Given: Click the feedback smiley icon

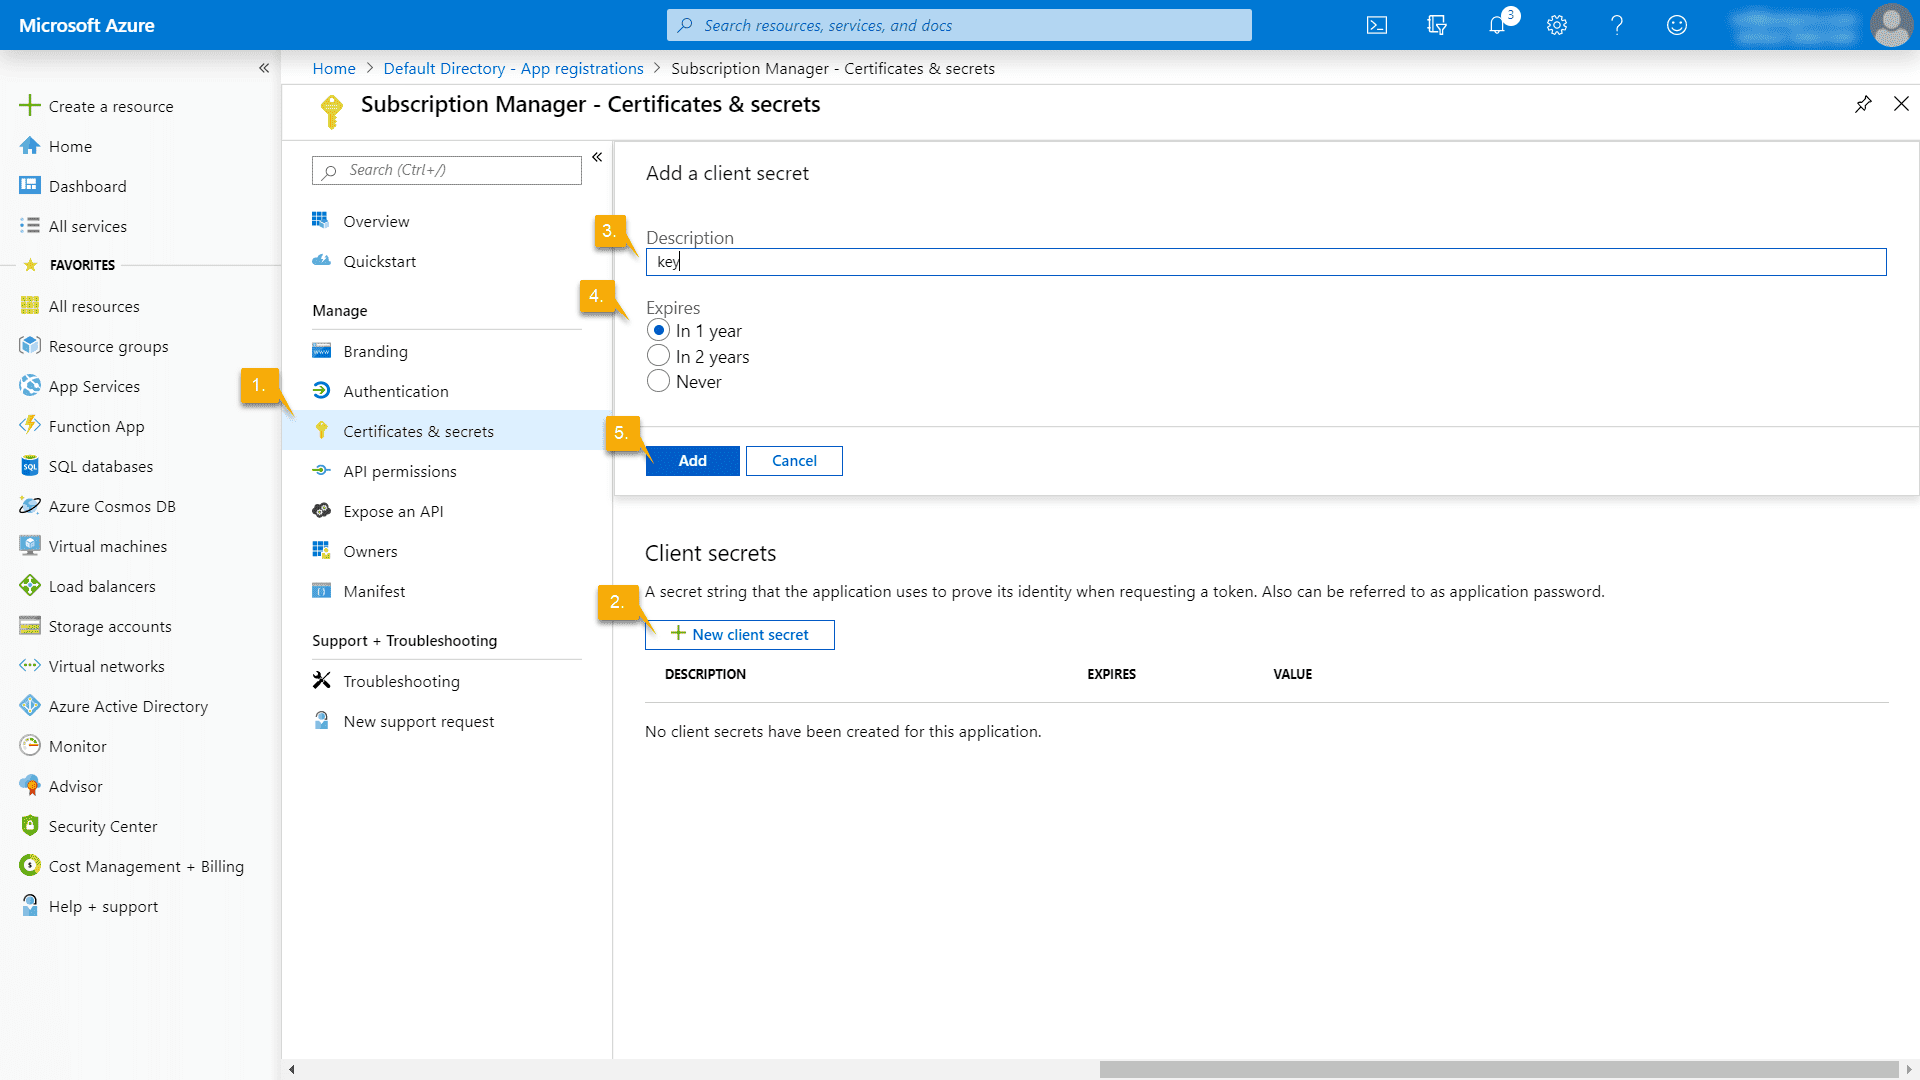Looking at the screenshot, I should (x=1677, y=25).
